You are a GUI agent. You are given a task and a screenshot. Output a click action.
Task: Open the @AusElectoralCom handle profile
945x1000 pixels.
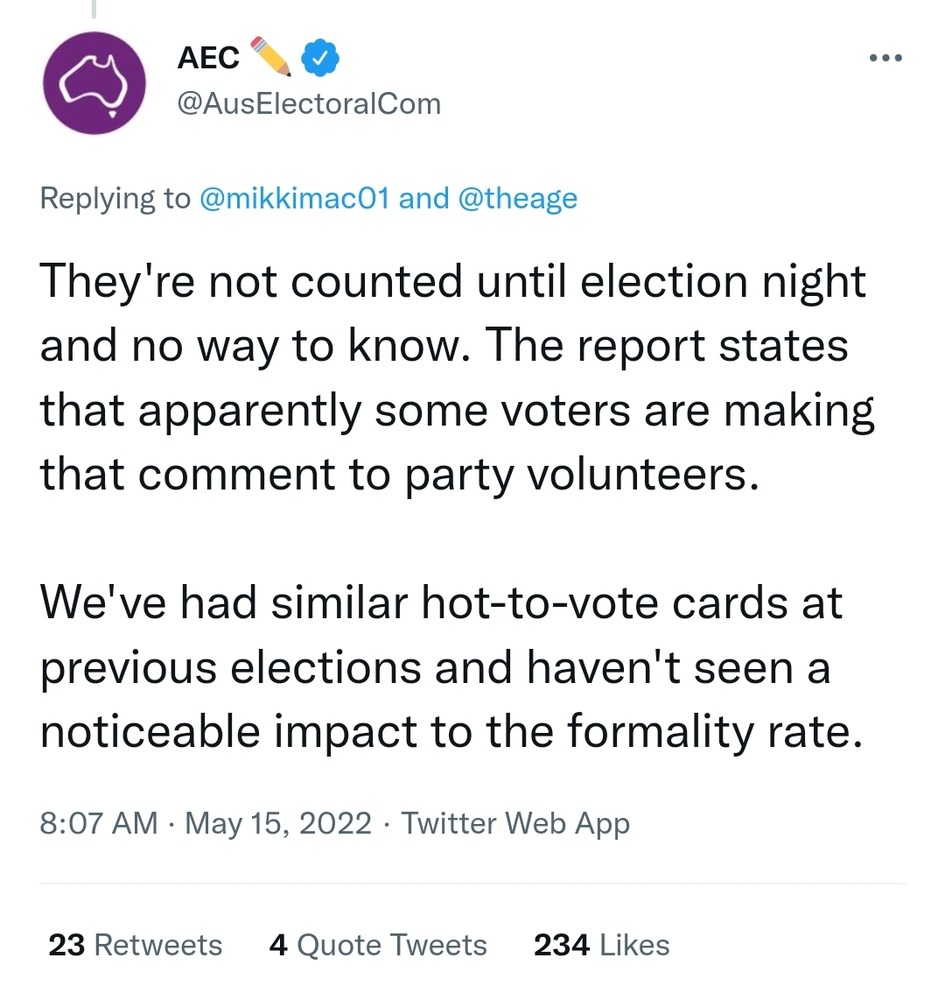(308, 103)
